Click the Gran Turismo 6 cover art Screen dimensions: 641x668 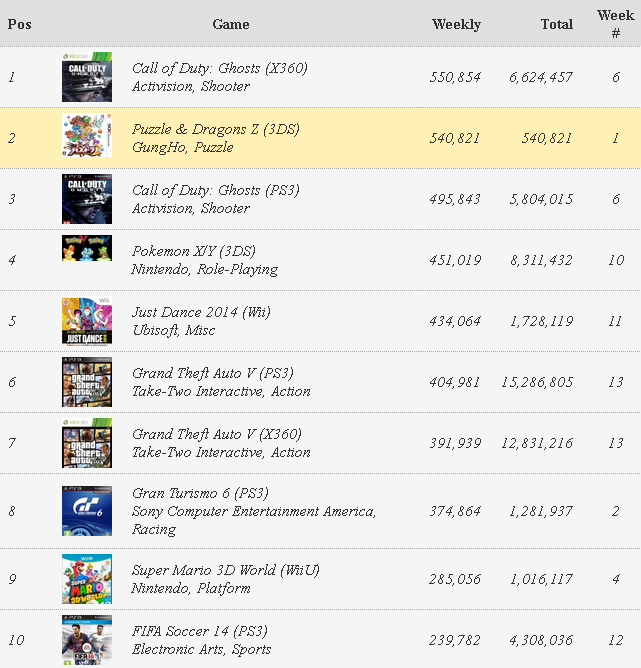(x=87, y=511)
